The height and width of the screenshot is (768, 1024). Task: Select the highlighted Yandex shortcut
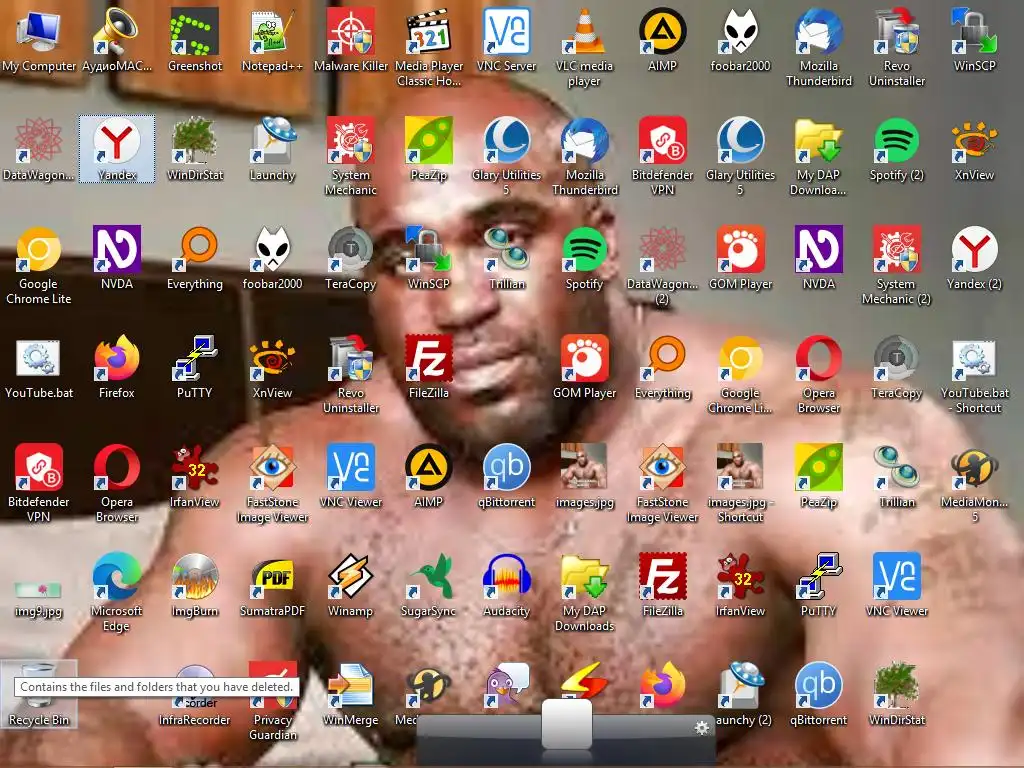pyautogui.click(x=117, y=149)
